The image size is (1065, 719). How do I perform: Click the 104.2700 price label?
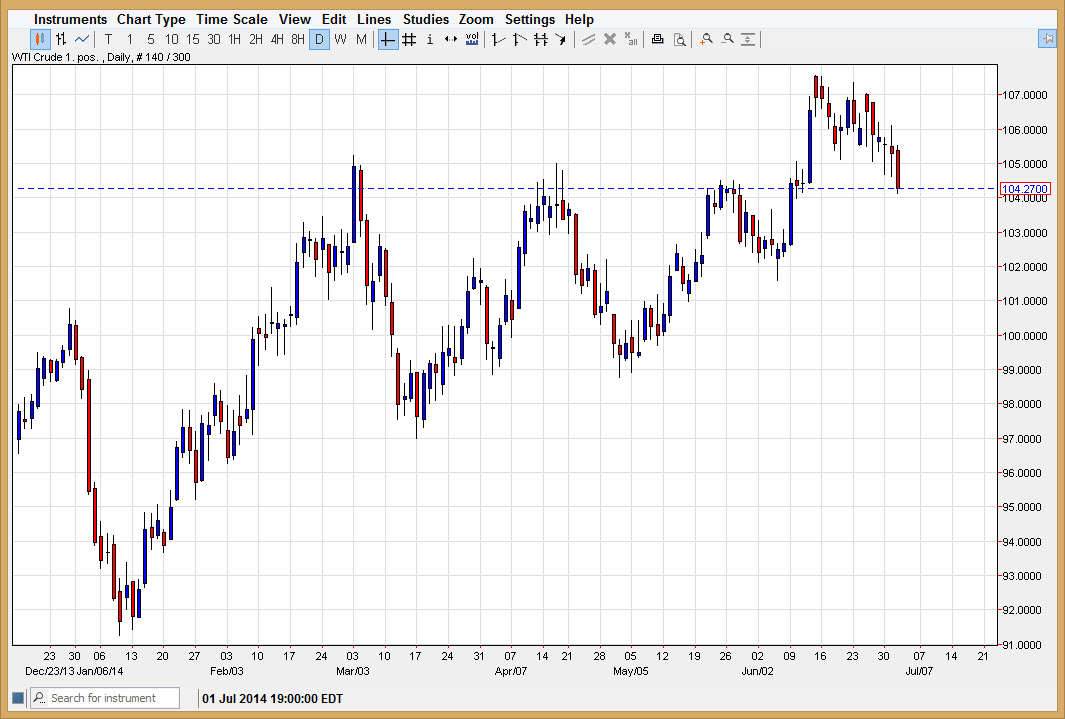1023,188
